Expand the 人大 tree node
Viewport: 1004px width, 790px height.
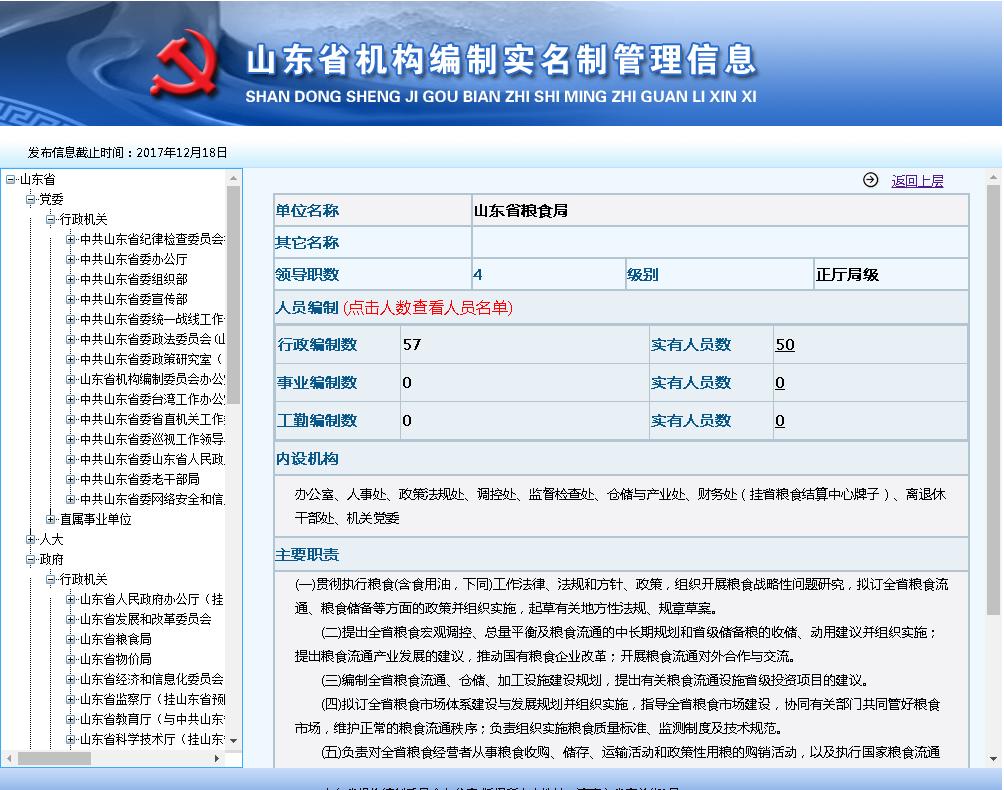pos(31,539)
